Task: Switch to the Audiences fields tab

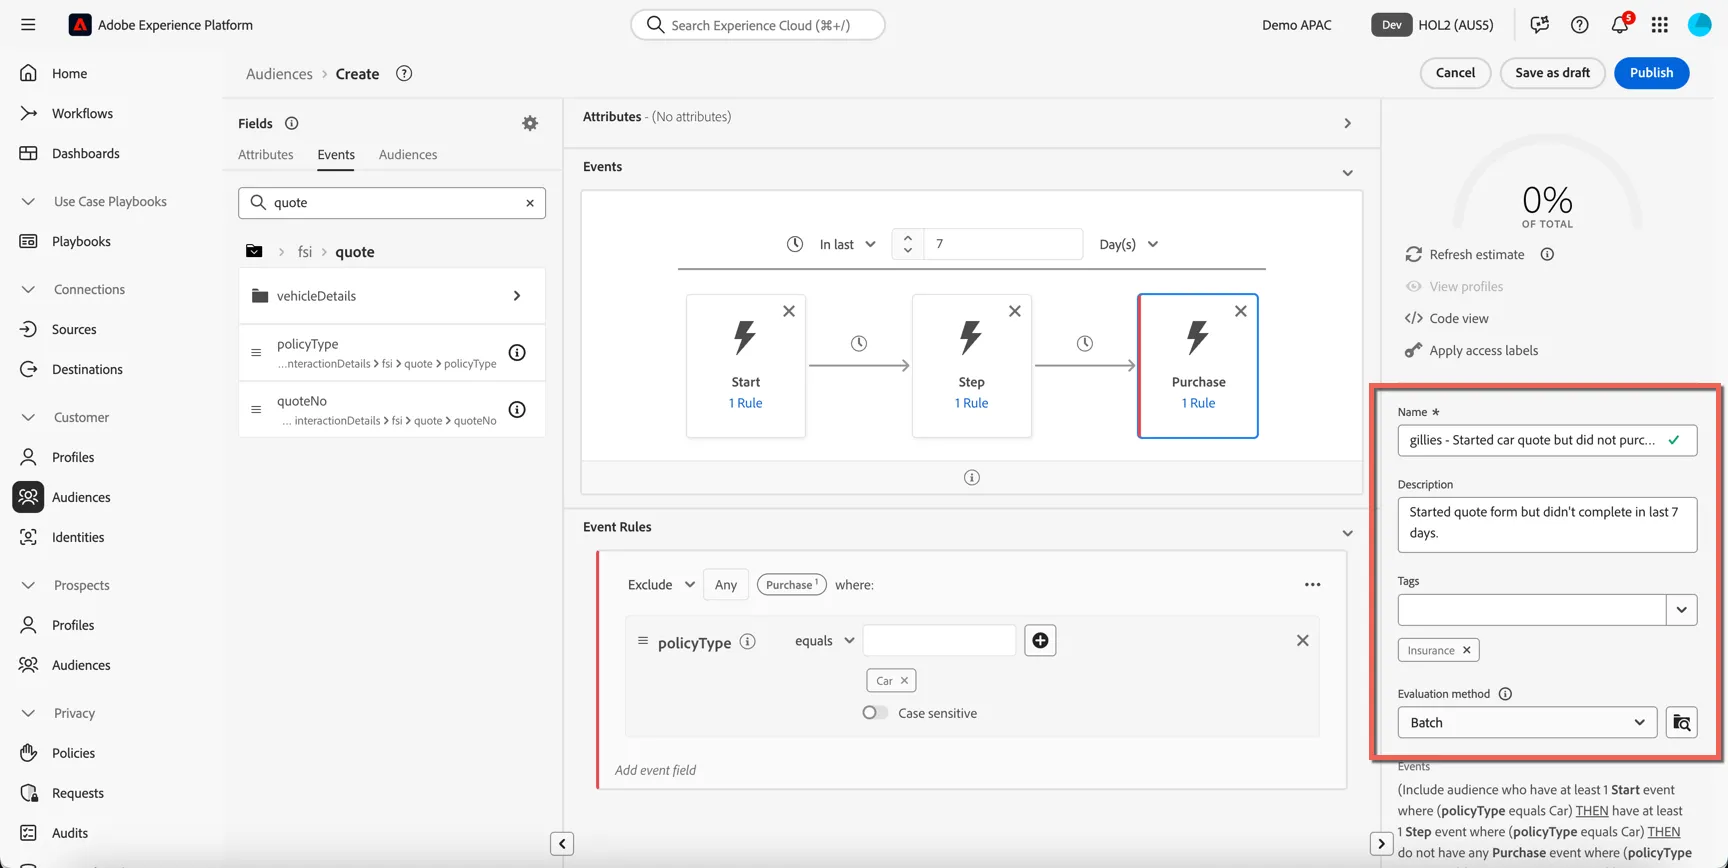Action: pyautogui.click(x=408, y=155)
